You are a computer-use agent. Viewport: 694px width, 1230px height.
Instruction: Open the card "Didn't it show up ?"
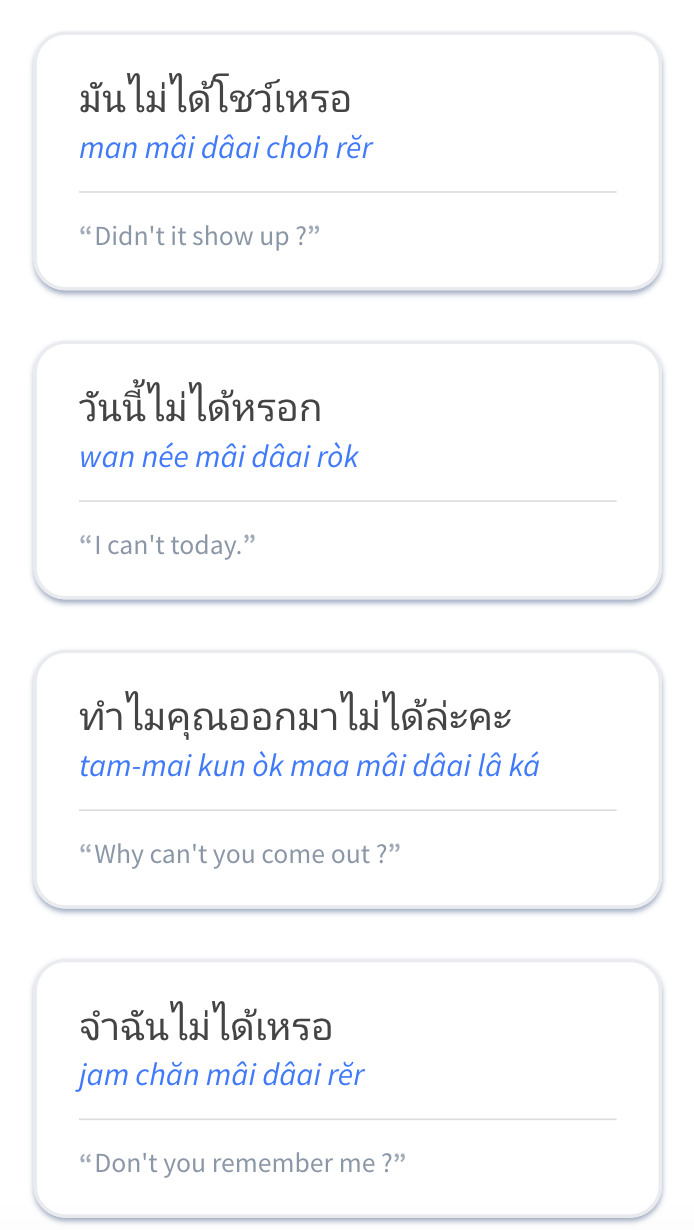tap(348, 162)
